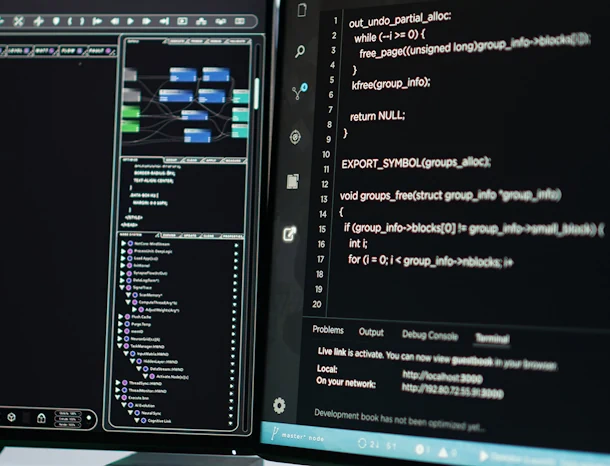Select the top teal node in node graph

pos(241,96)
